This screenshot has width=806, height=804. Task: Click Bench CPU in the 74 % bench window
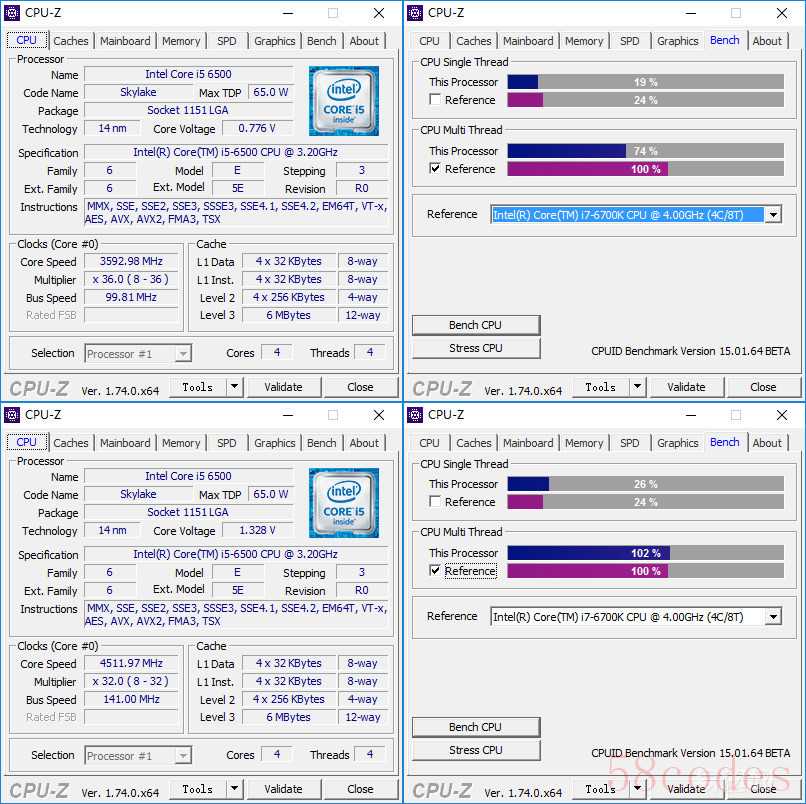coord(476,325)
